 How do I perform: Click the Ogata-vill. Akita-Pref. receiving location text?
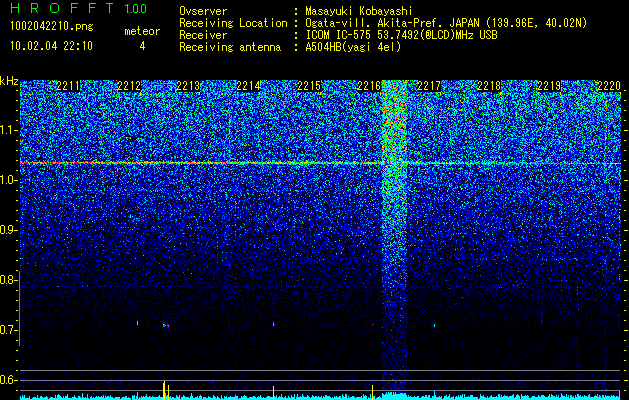tap(446, 23)
